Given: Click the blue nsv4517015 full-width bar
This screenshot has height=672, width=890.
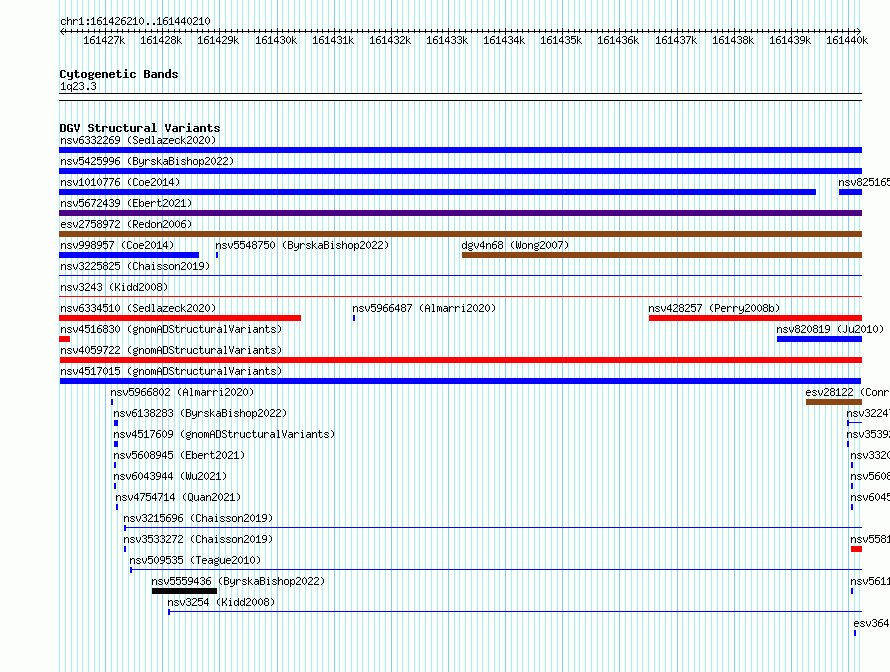Looking at the screenshot, I should 460,381.
